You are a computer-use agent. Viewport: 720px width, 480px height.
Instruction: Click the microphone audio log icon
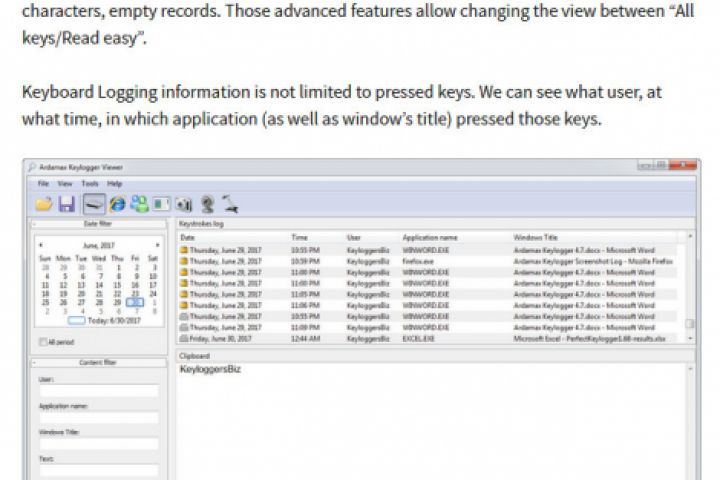coord(230,204)
